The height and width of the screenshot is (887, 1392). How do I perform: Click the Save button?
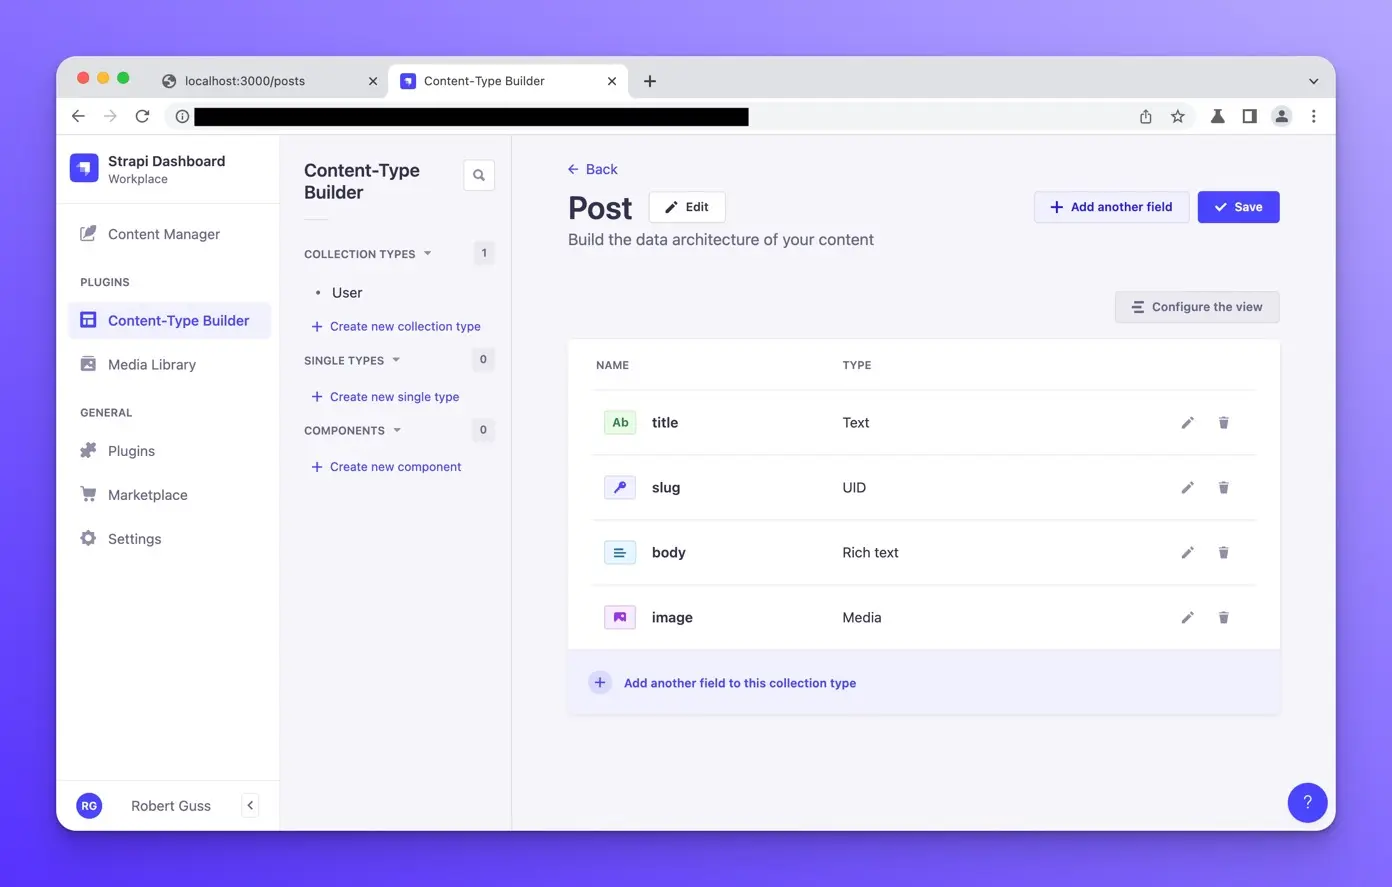pyautogui.click(x=1238, y=207)
